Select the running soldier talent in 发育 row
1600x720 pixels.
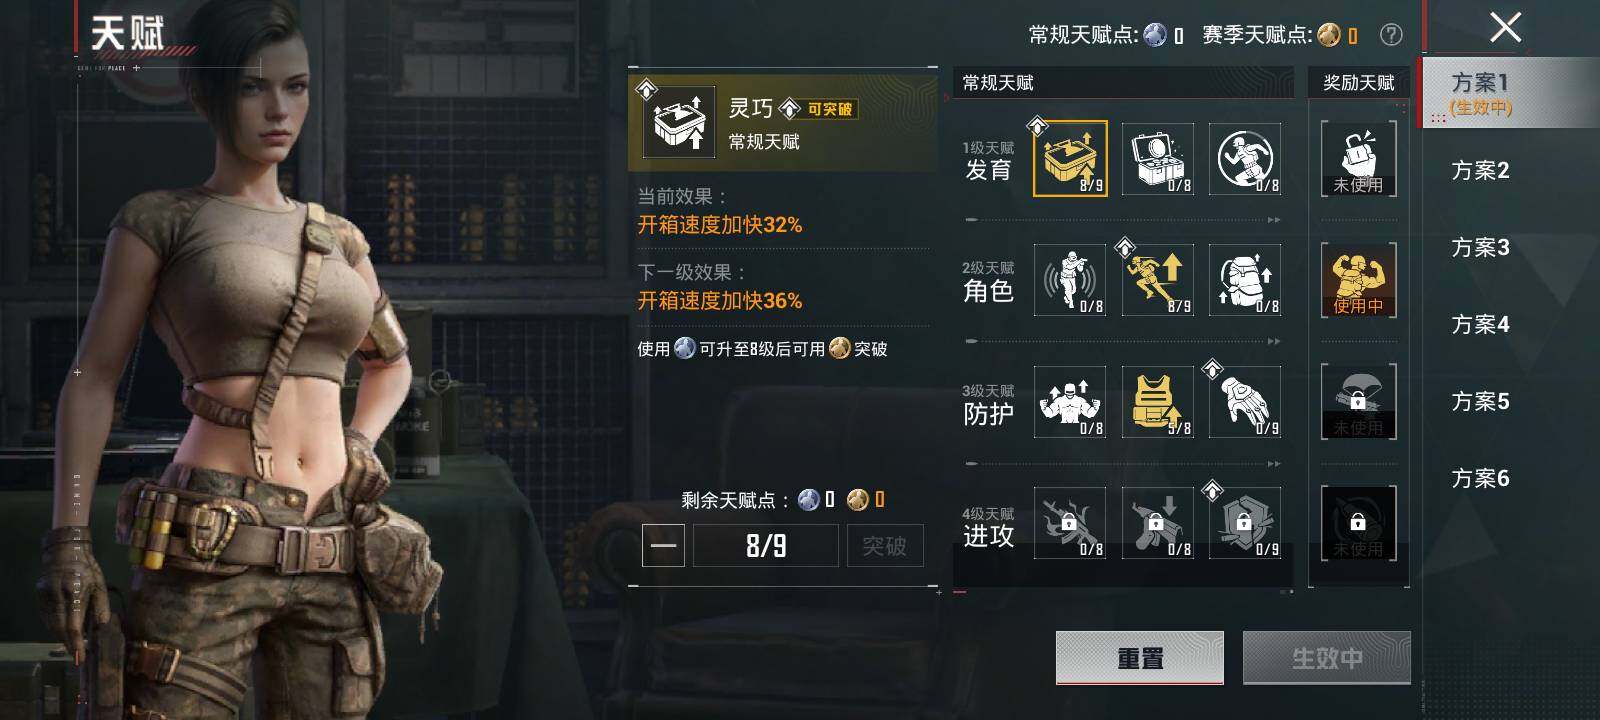point(1245,158)
